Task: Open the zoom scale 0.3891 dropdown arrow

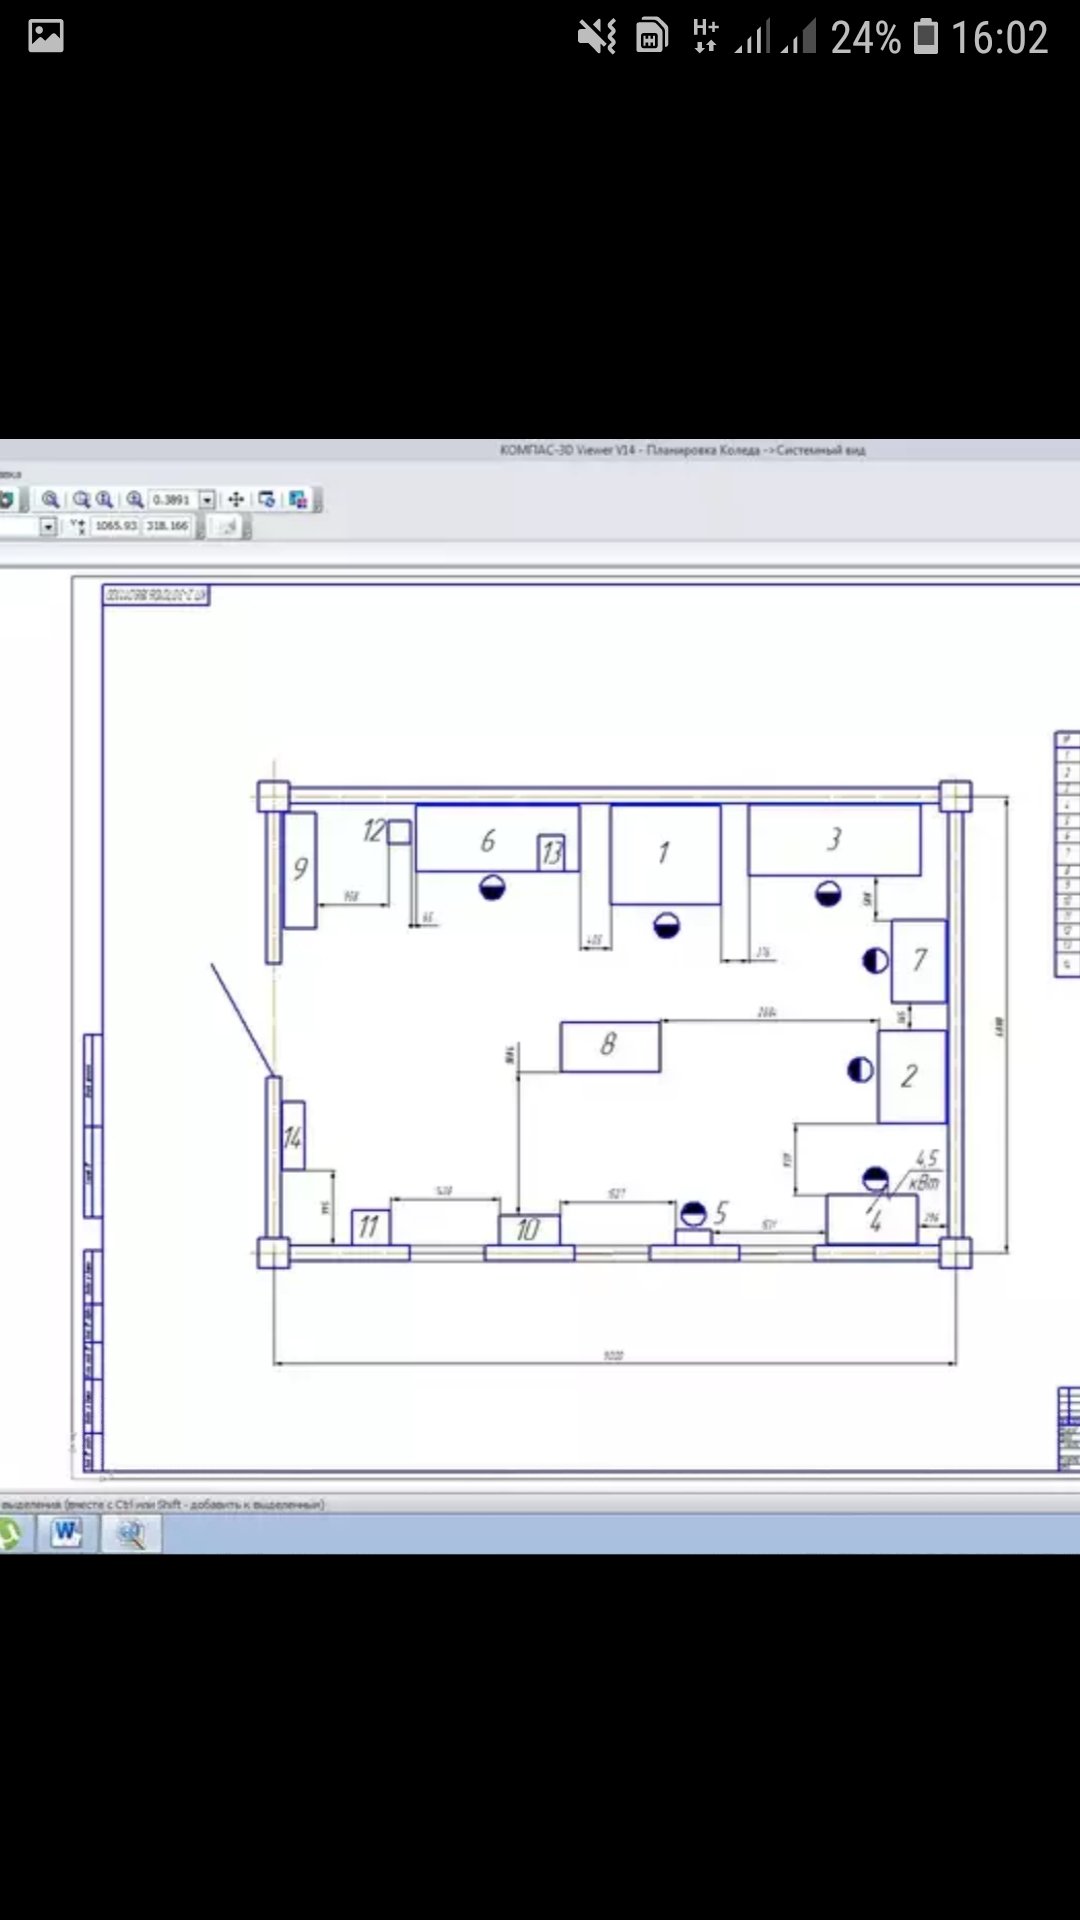Action: coord(207,499)
